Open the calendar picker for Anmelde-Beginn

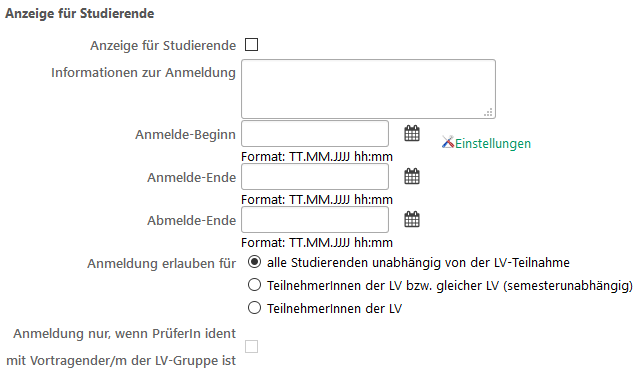click(x=412, y=134)
